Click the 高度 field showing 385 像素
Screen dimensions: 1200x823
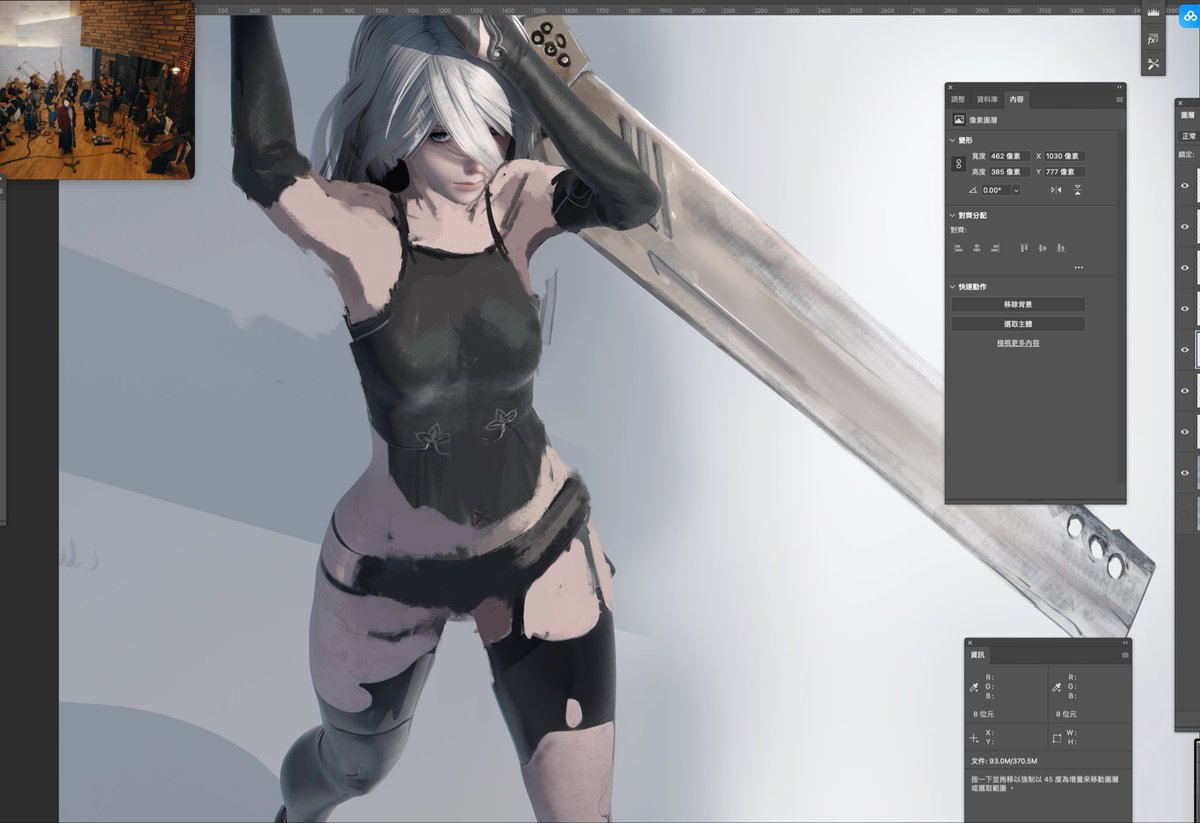click(1008, 172)
